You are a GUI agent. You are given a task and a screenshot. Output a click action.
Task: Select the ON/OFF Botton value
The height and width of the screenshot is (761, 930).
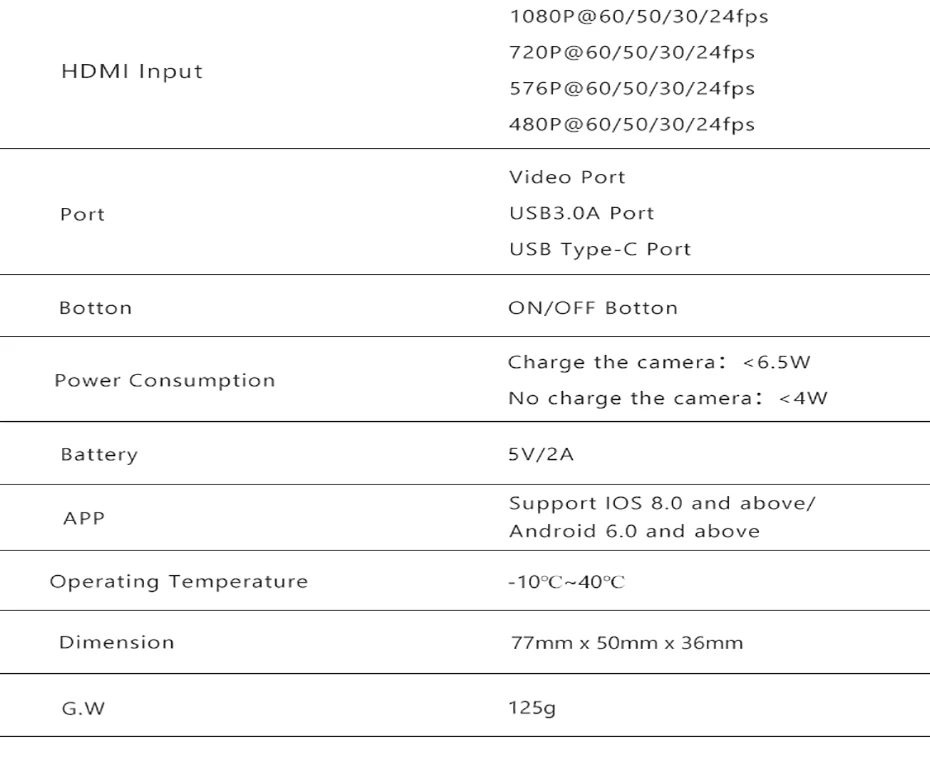coord(593,308)
